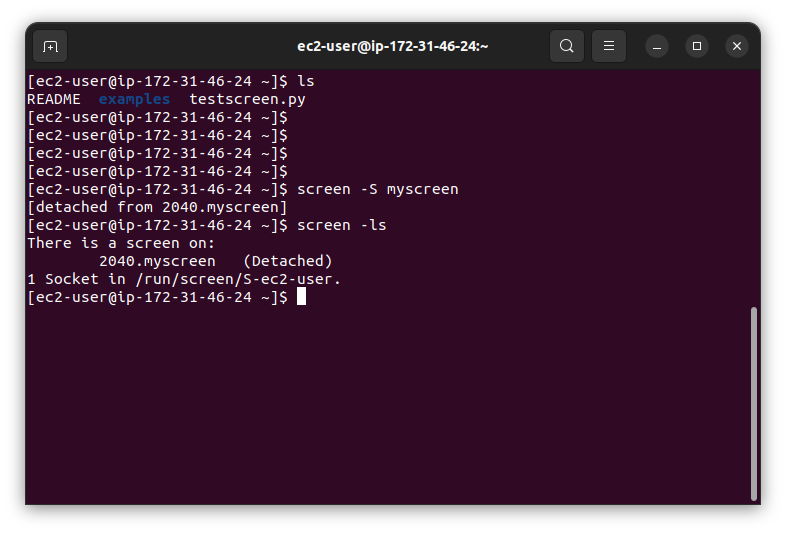Screen dimensions: 786x533
Task: Click the README filename in ls output
Action: (54, 99)
